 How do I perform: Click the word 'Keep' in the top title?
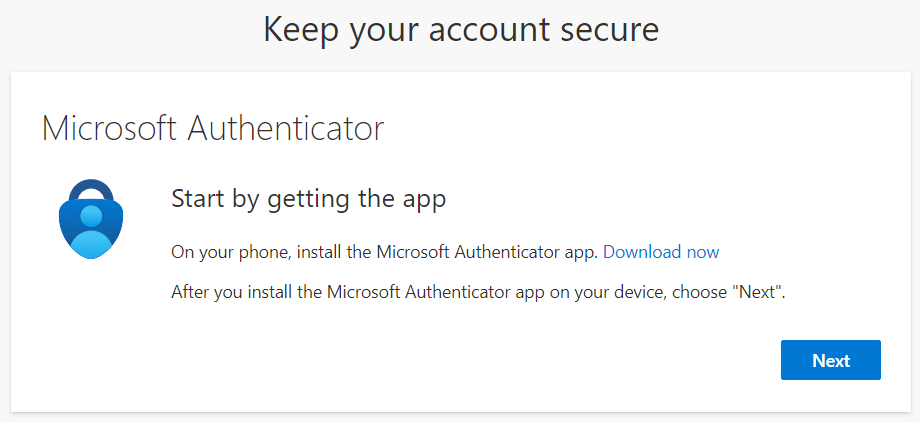click(301, 31)
